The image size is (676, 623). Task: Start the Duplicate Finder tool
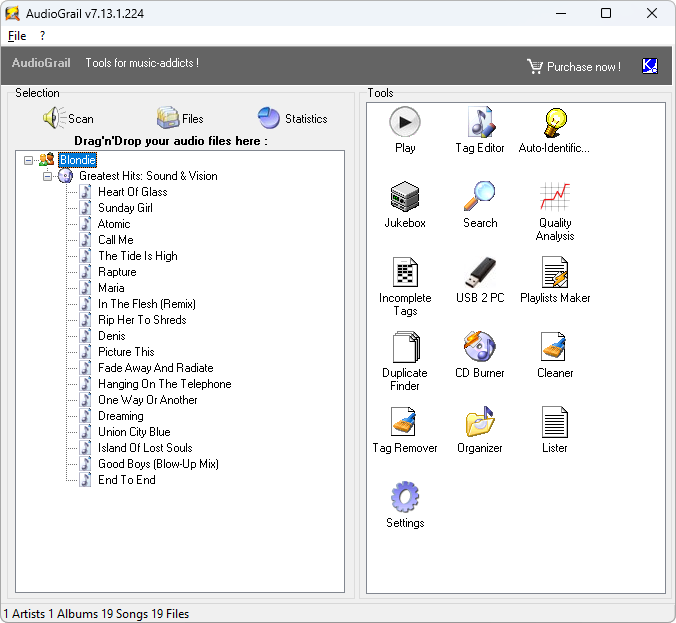point(405,361)
